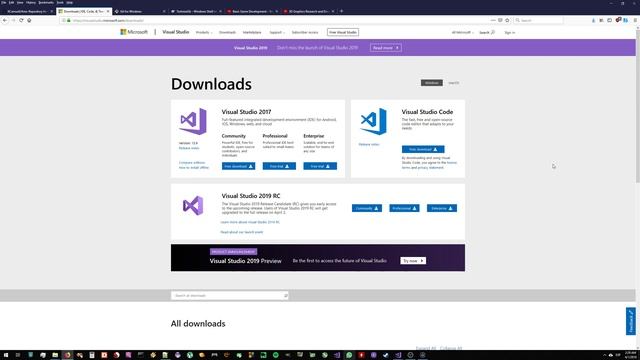
Task: Click the browser forward arrow
Action: 13,20
